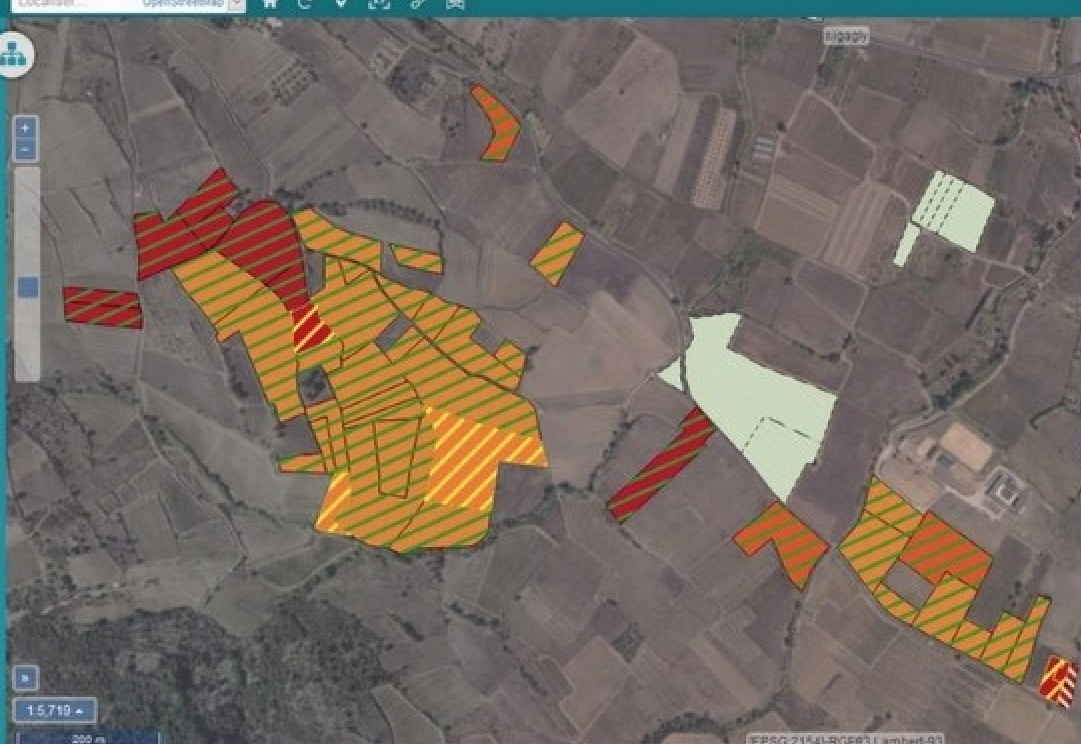
Task: Activate the geolocation marker tool
Action: 341,4
